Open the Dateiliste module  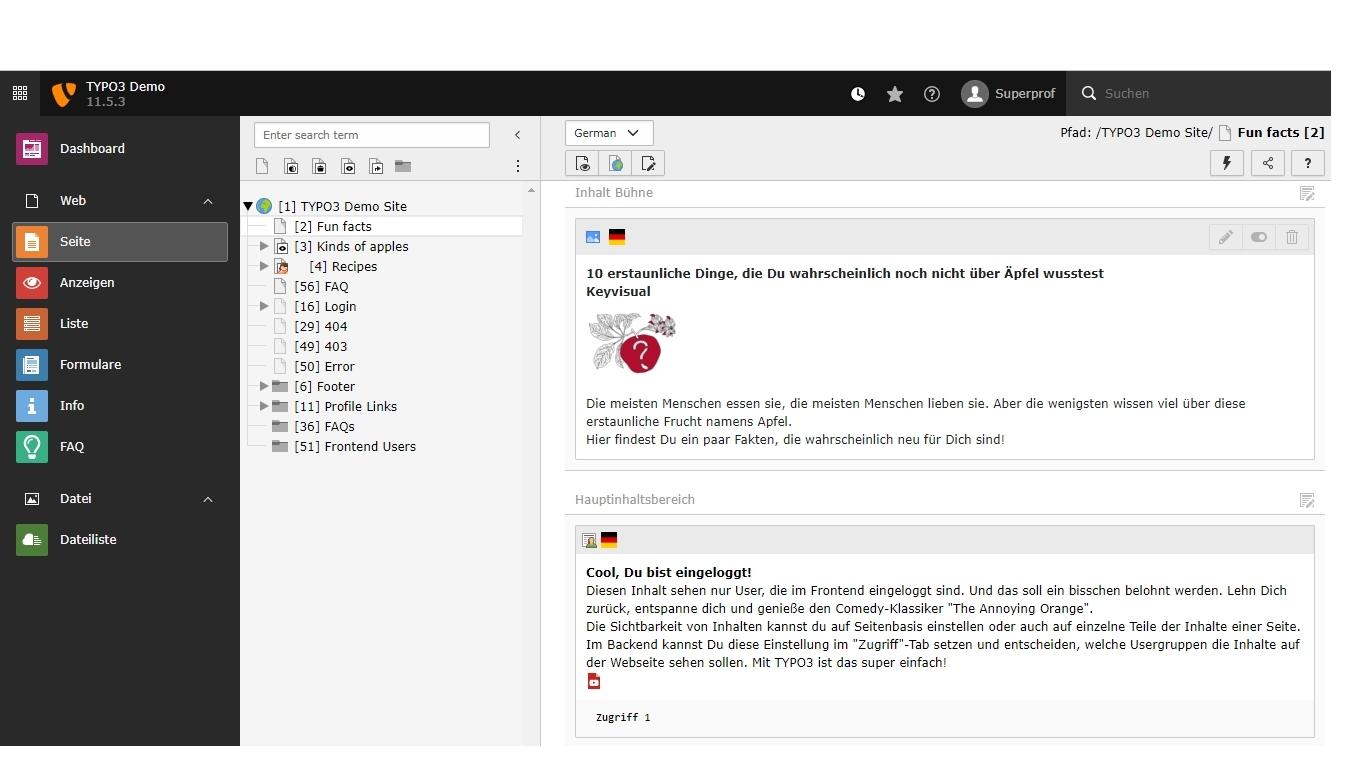coord(90,539)
